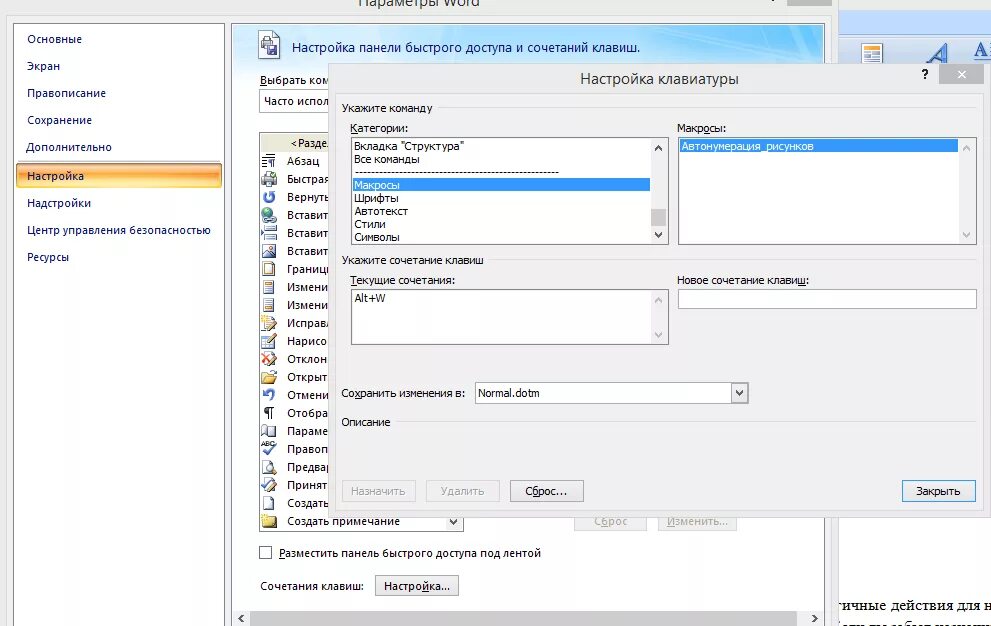Image resolution: width=991 pixels, height=626 pixels.
Task: Open the Выбрать команды из dropdown
Action: pos(294,101)
